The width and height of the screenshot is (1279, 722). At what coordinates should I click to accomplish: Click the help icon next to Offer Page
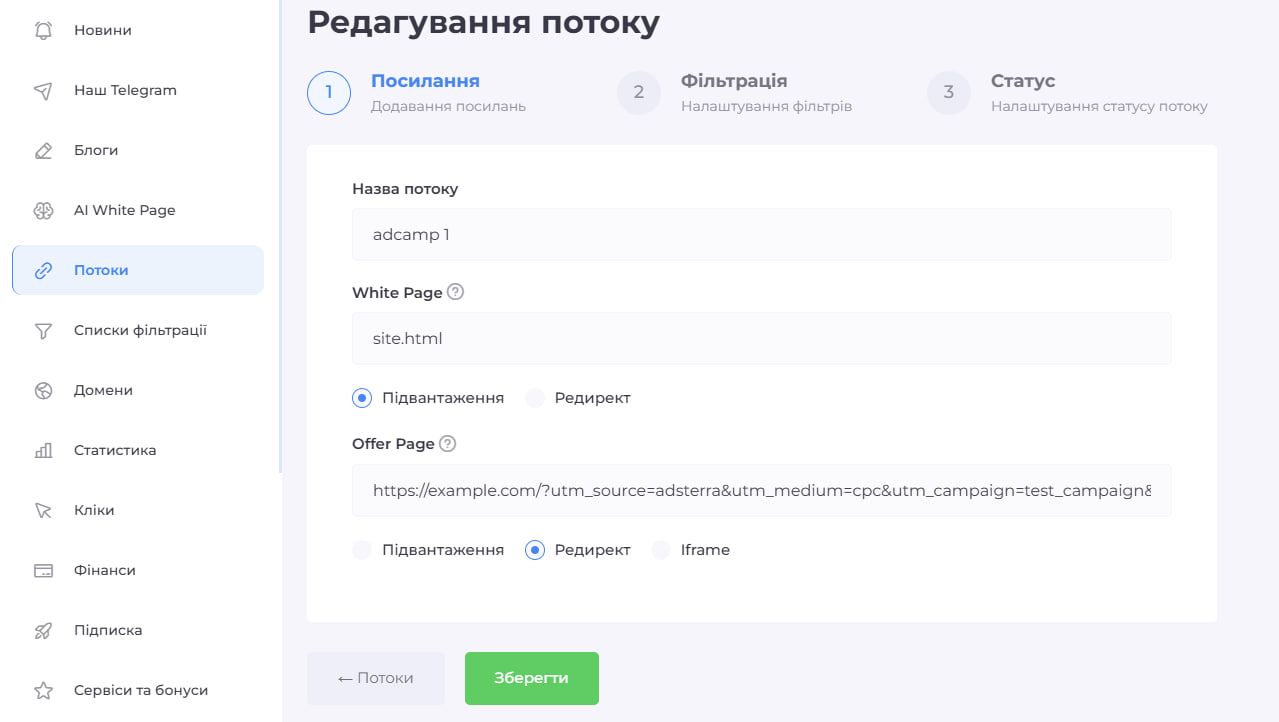447,443
